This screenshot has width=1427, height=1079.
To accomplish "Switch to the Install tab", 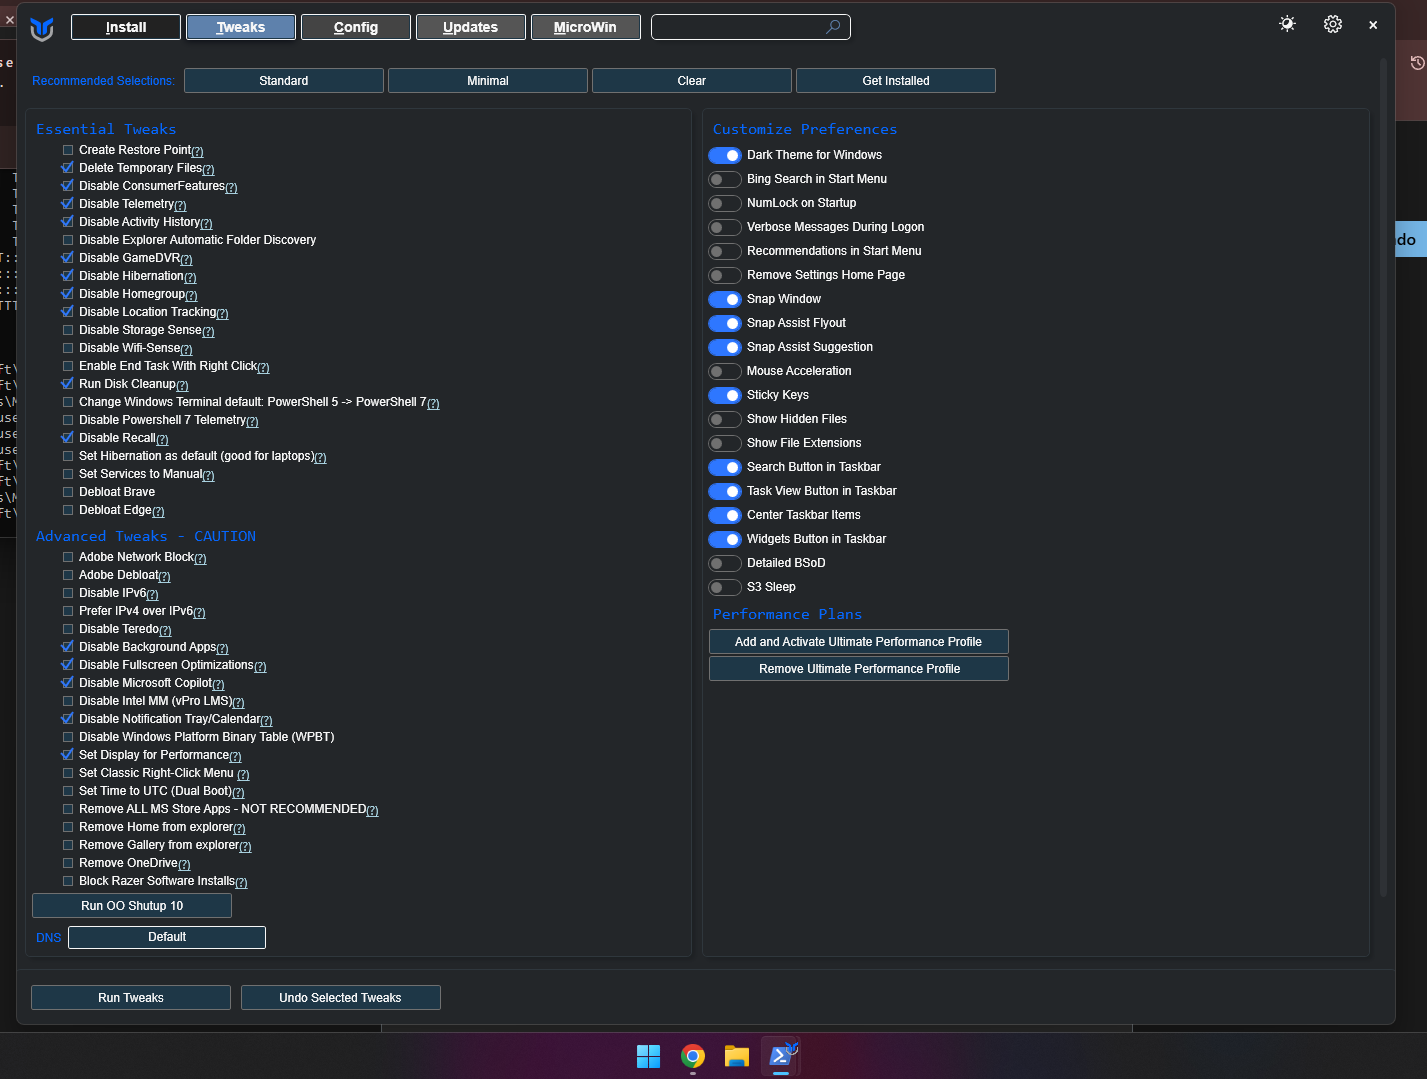I will (126, 27).
